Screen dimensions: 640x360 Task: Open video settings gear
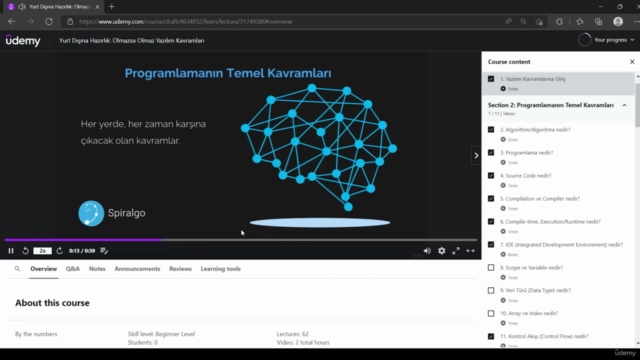point(442,251)
